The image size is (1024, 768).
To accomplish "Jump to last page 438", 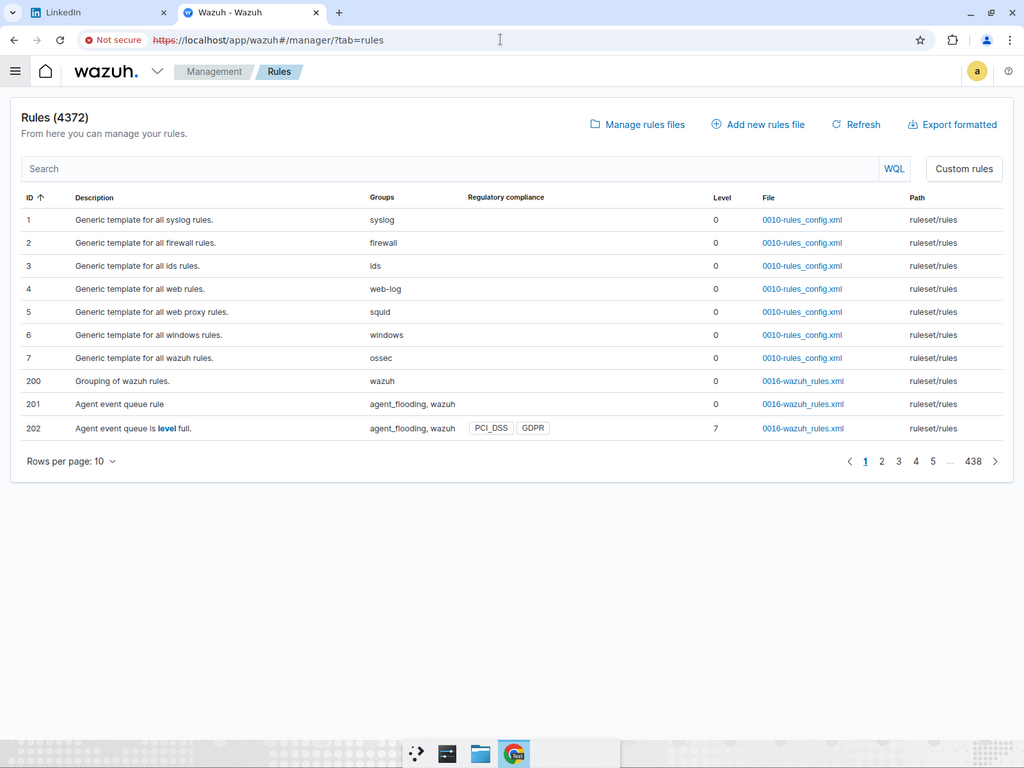I will coord(973,462).
